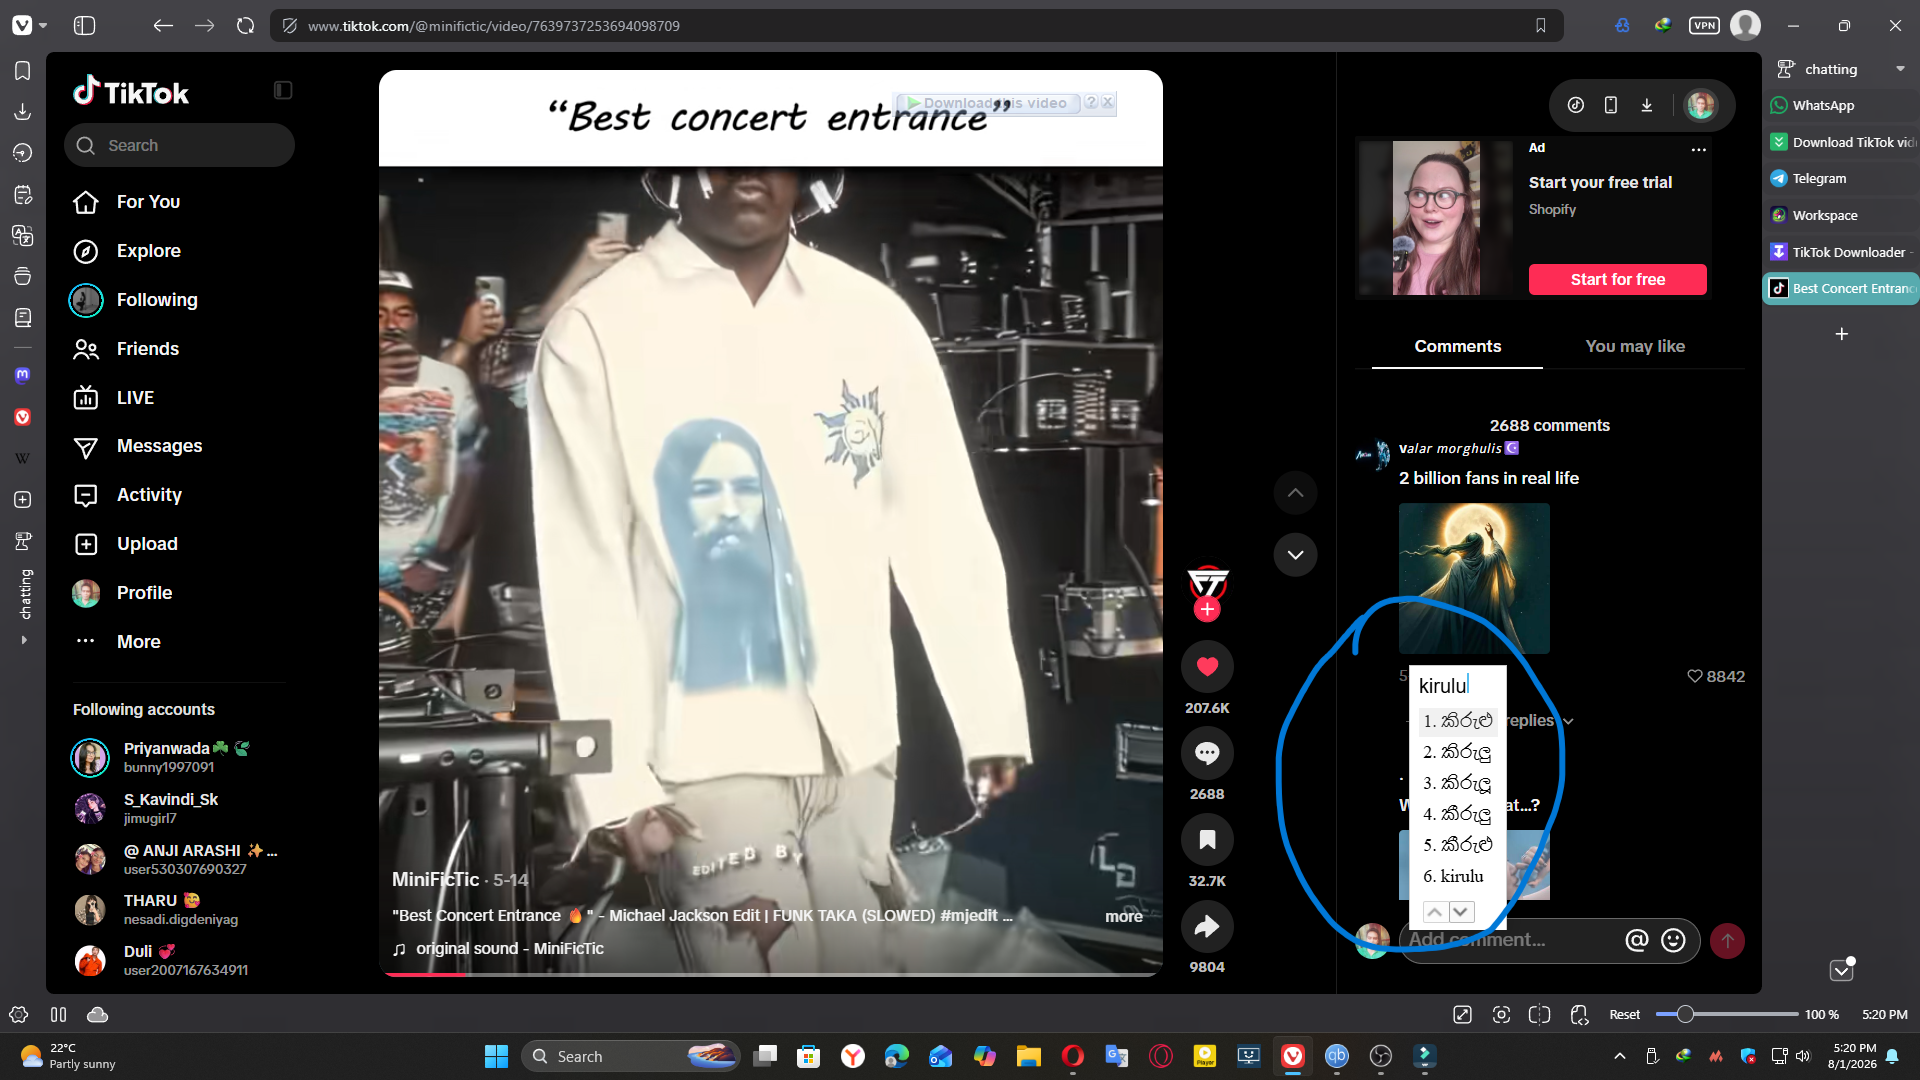The height and width of the screenshot is (1080, 1920).
Task: Select the Comments tab
Action: point(1457,346)
